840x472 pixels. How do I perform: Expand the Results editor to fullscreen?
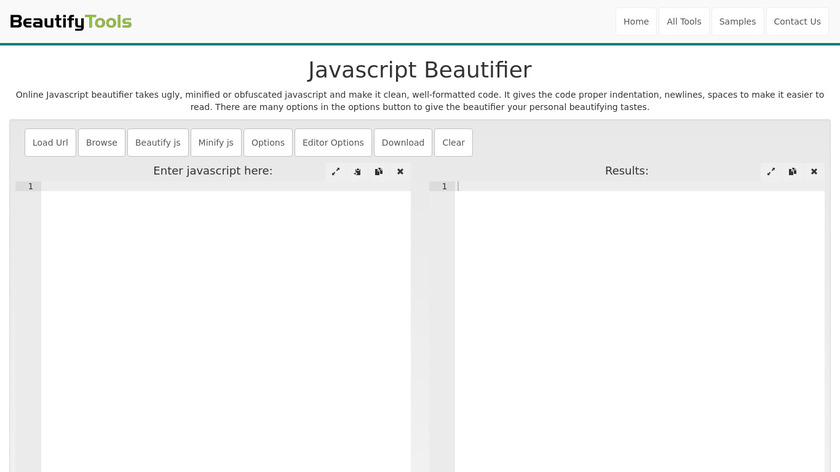pyautogui.click(x=771, y=171)
